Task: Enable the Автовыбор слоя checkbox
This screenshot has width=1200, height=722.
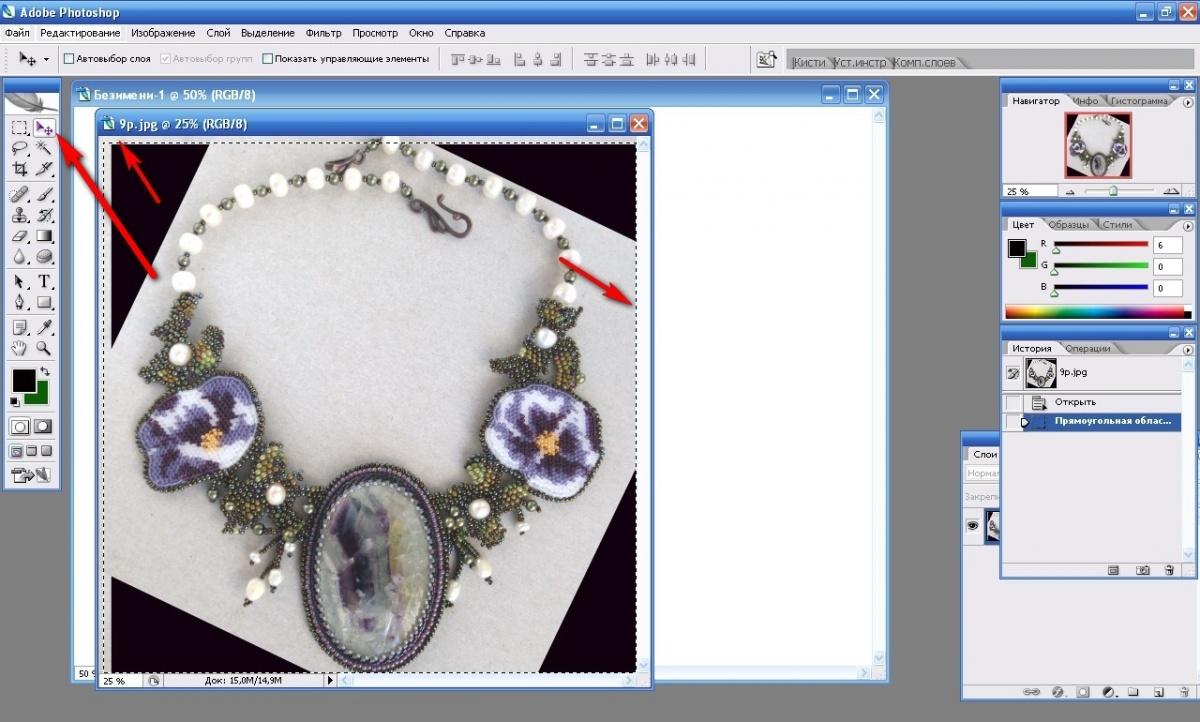Action: point(69,59)
